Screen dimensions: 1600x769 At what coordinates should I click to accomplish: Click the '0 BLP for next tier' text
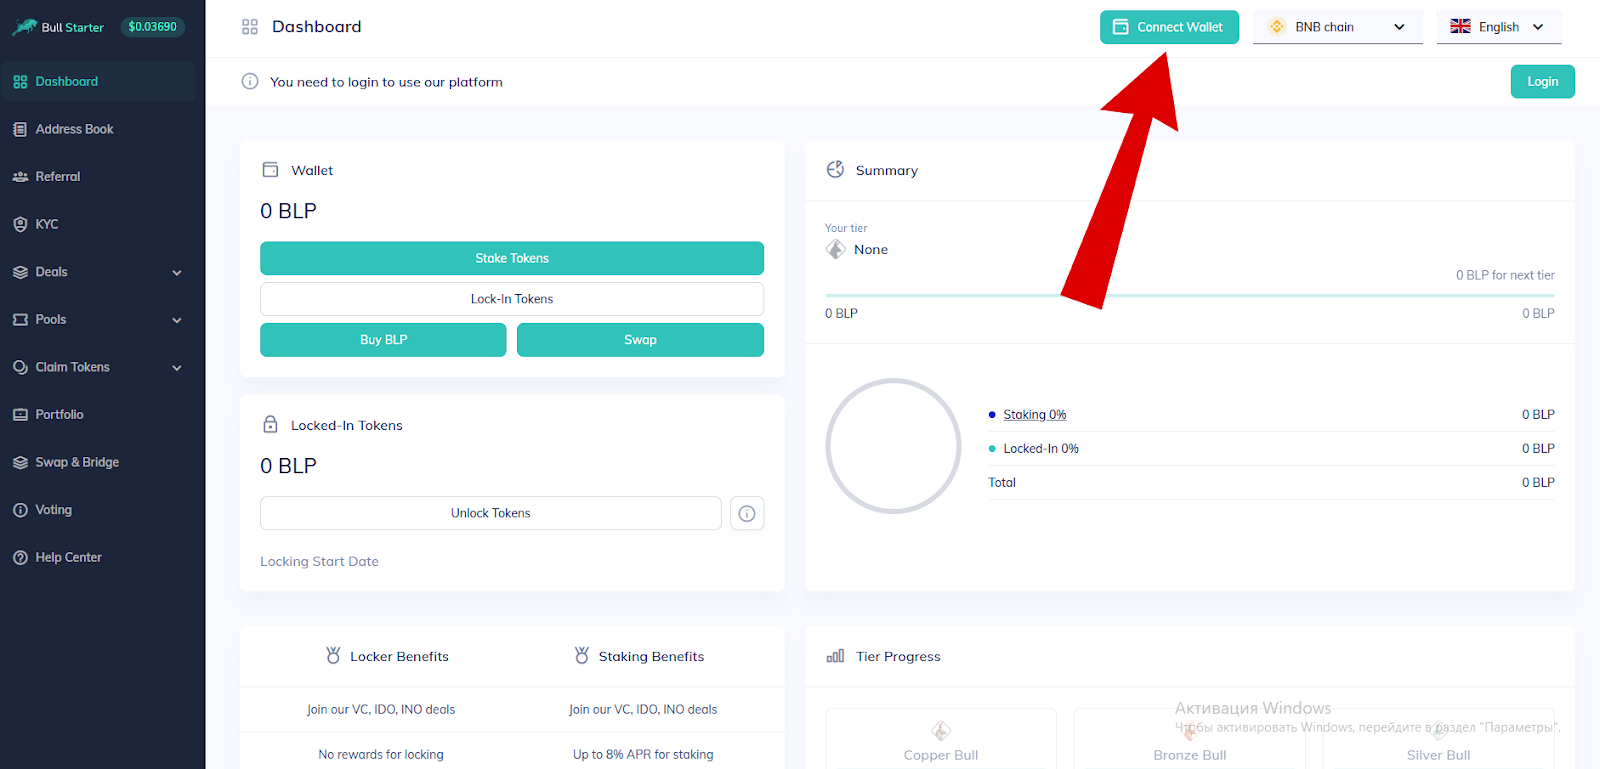click(1505, 275)
